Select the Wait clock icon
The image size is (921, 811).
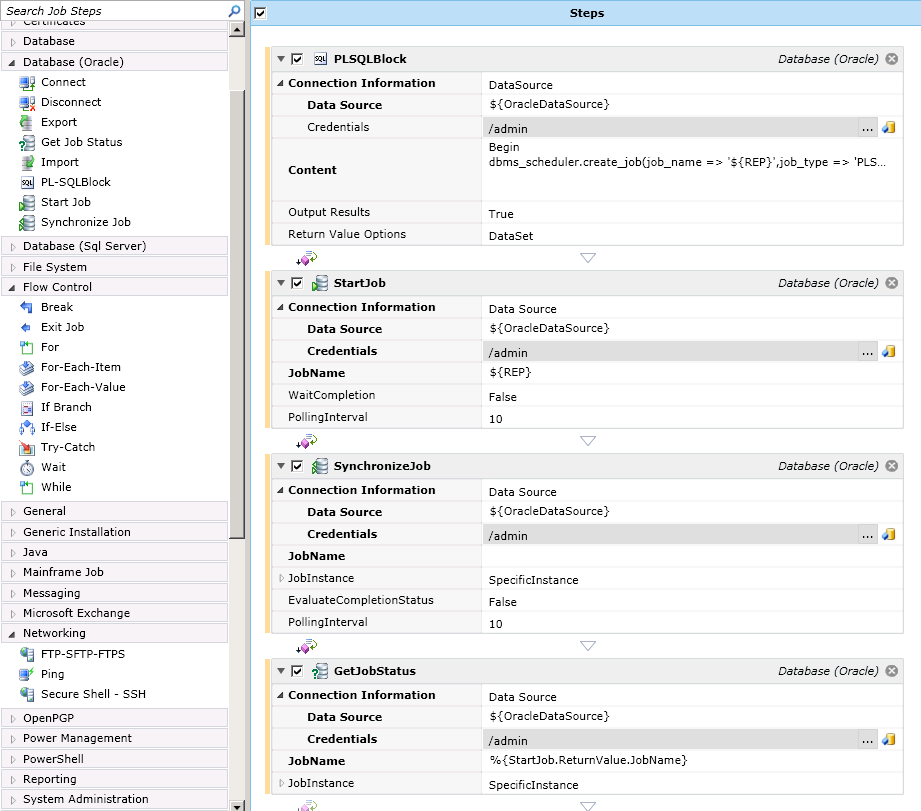tap(27, 467)
